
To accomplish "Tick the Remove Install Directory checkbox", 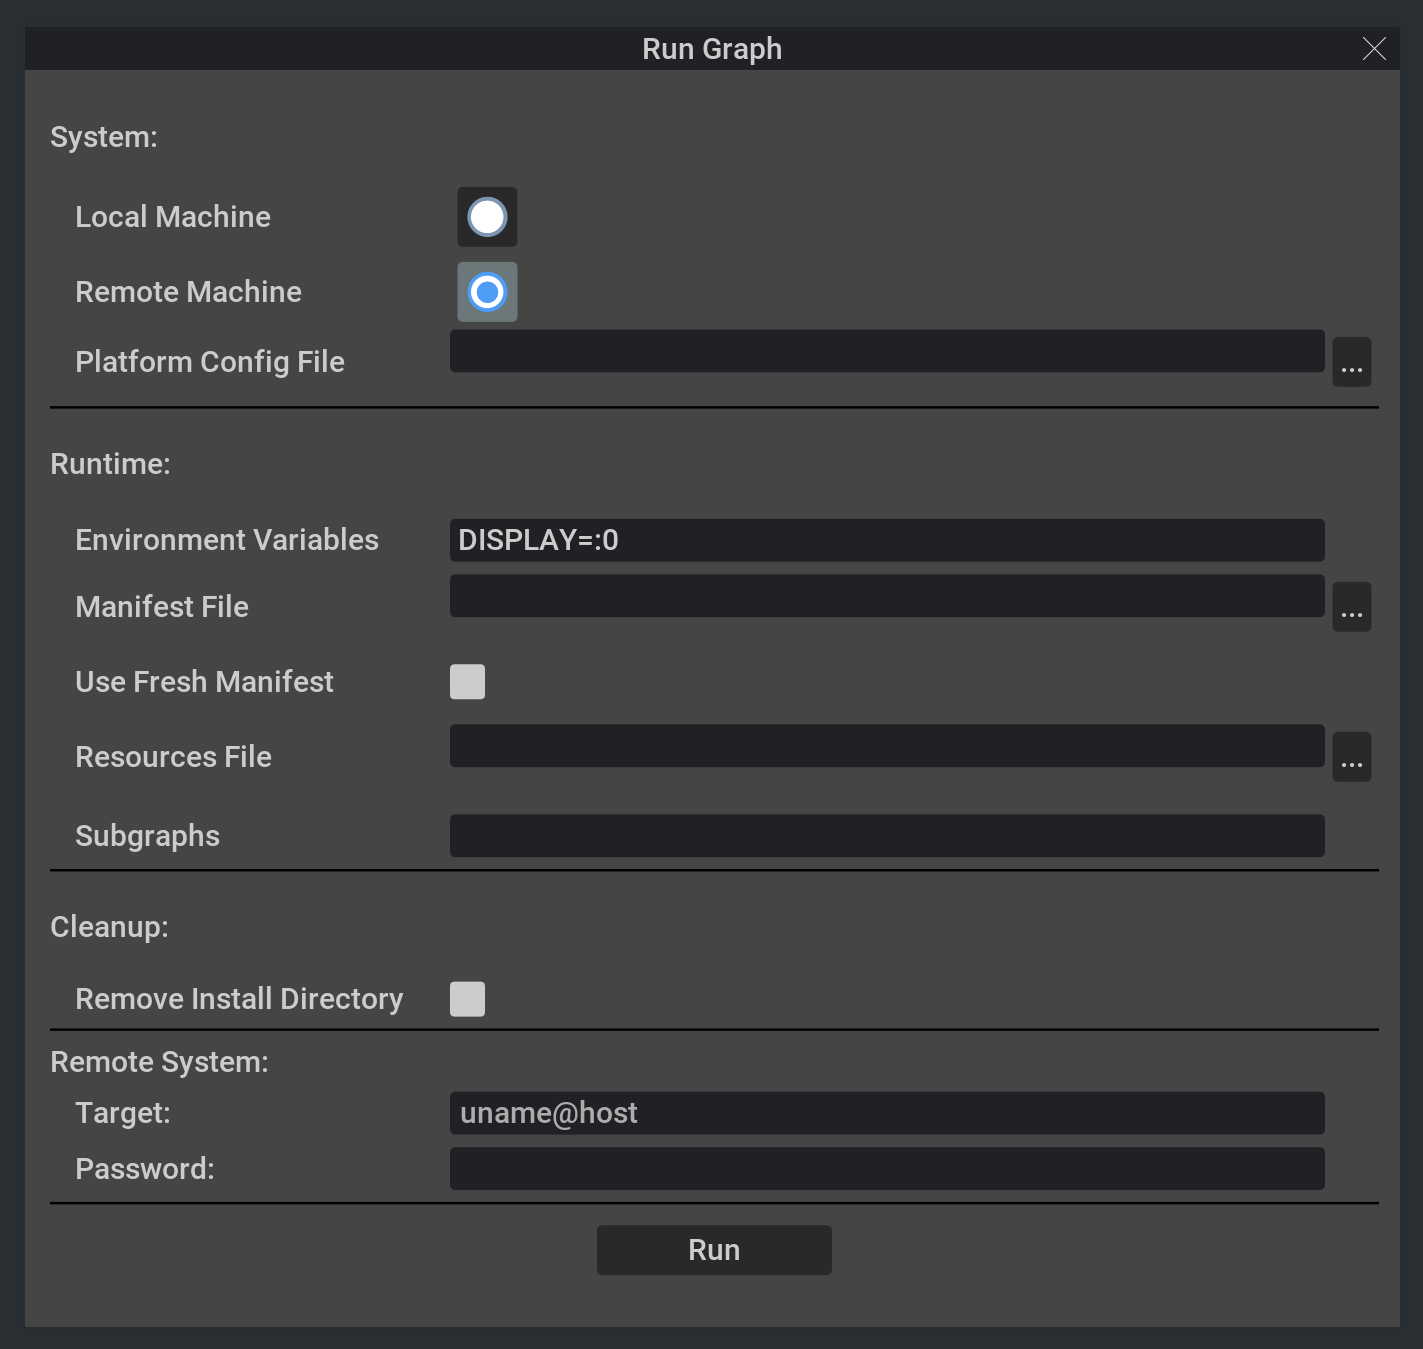I will pos(467,999).
